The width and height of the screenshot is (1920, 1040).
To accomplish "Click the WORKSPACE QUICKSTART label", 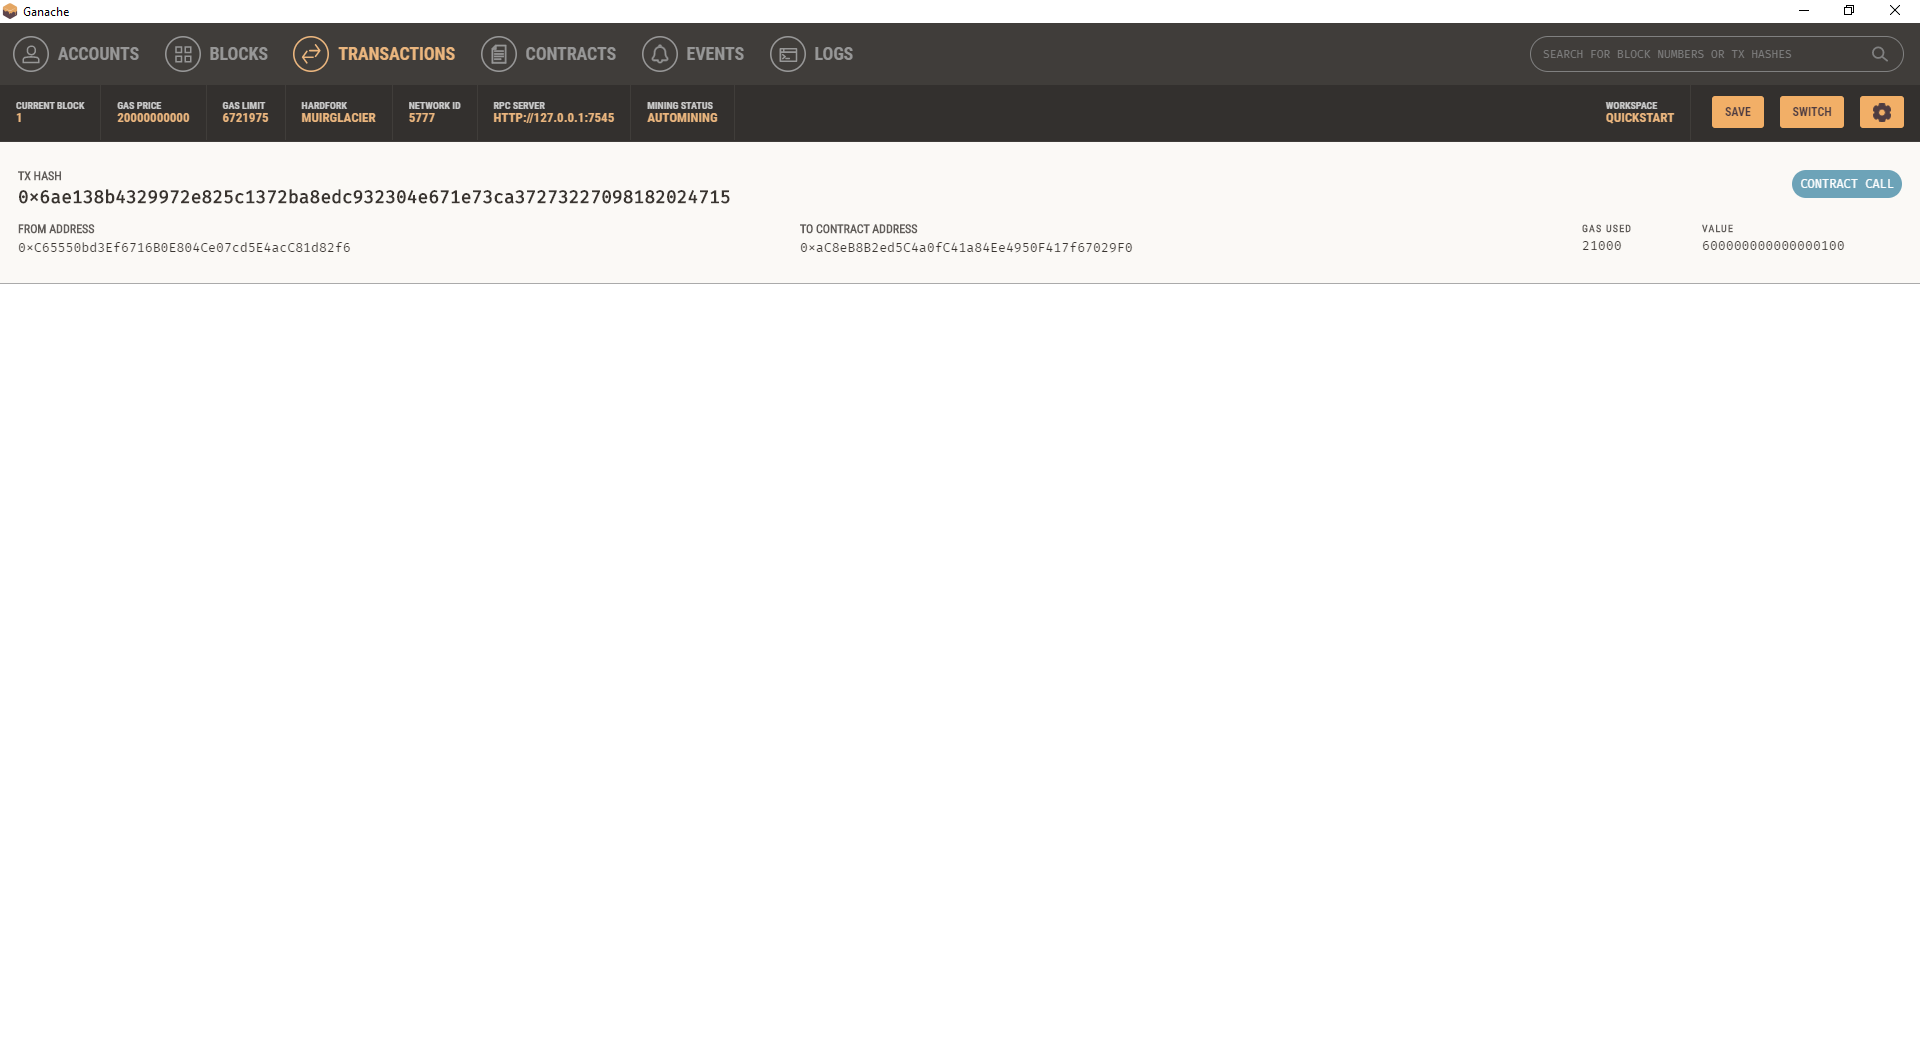I will click(x=1640, y=112).
